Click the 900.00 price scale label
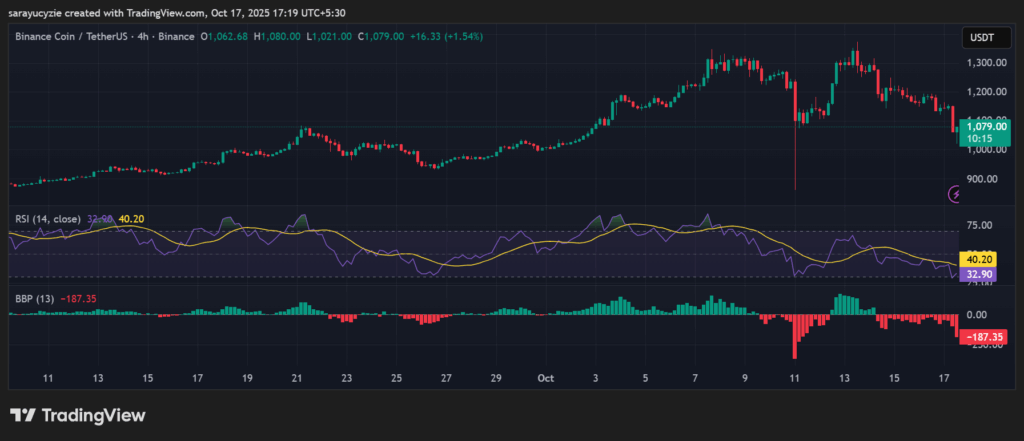This screenshot has height=441, width=1024. click(x=982, y=179)
